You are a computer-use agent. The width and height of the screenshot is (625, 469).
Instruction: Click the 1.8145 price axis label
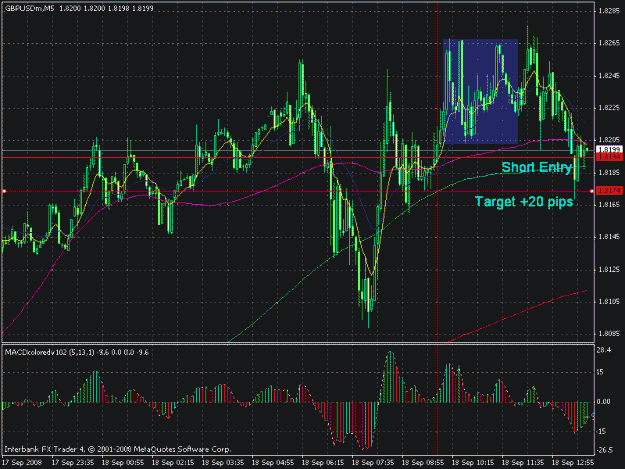[609, 237]
